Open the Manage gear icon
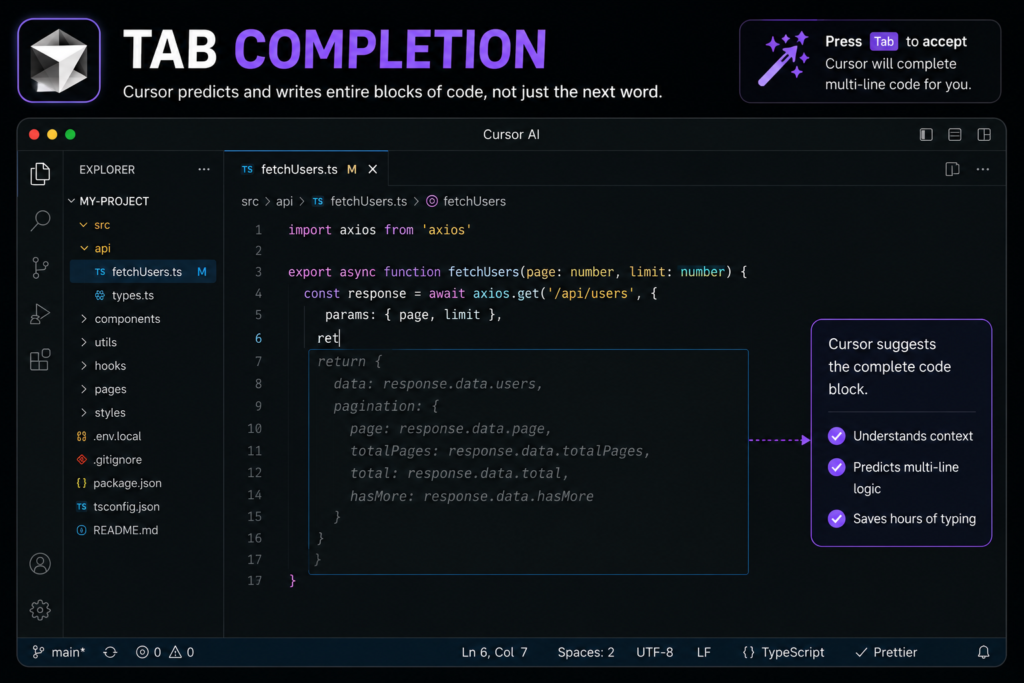Viewport: 1024px width, 683px height. pos(40,610)
